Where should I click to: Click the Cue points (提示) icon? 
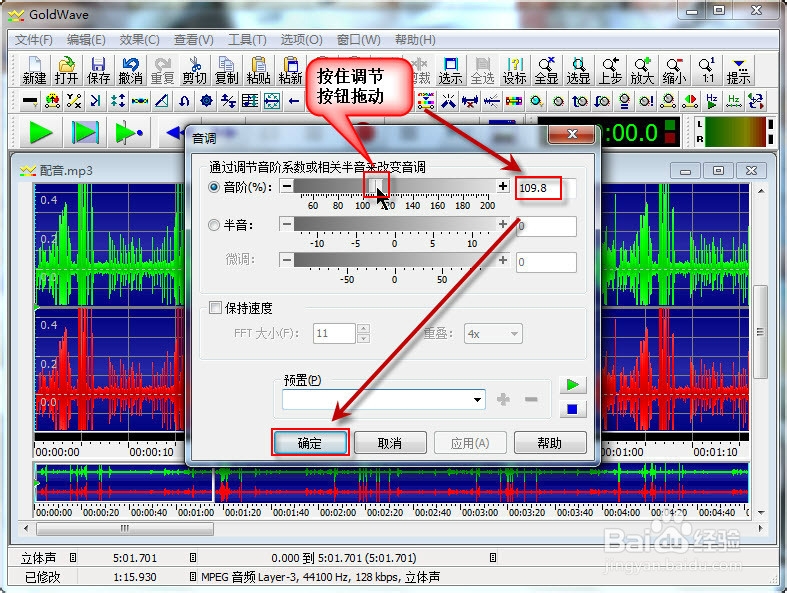(738, 70)
